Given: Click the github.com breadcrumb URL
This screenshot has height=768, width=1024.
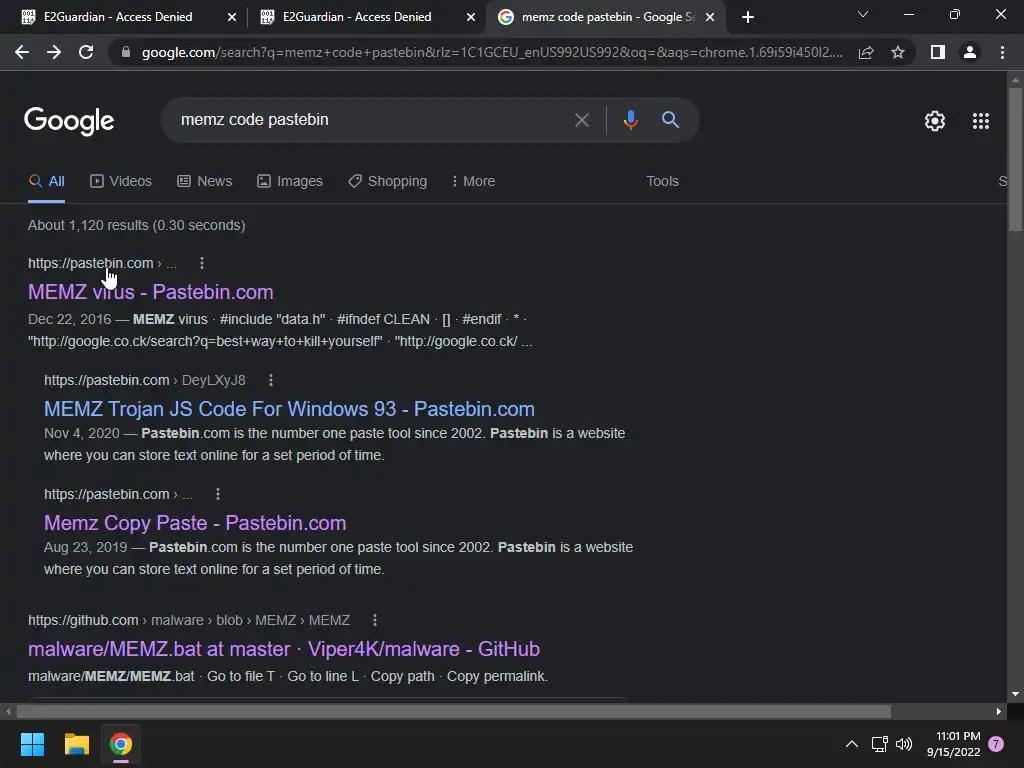Looking at the screenshot, I should point(189,620).
